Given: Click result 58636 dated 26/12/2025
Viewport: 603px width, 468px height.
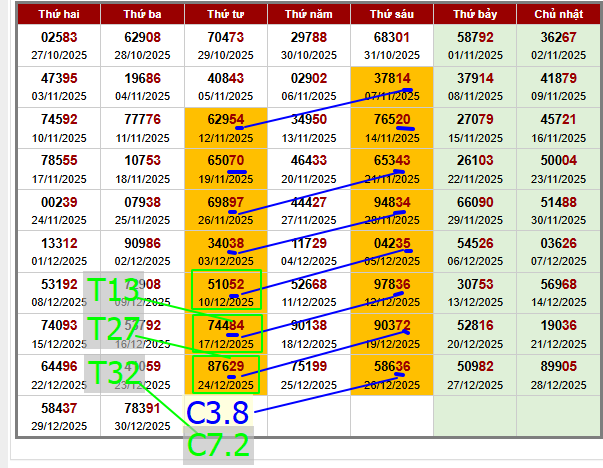Looking at the screenshot, I should tap(391, 366).
